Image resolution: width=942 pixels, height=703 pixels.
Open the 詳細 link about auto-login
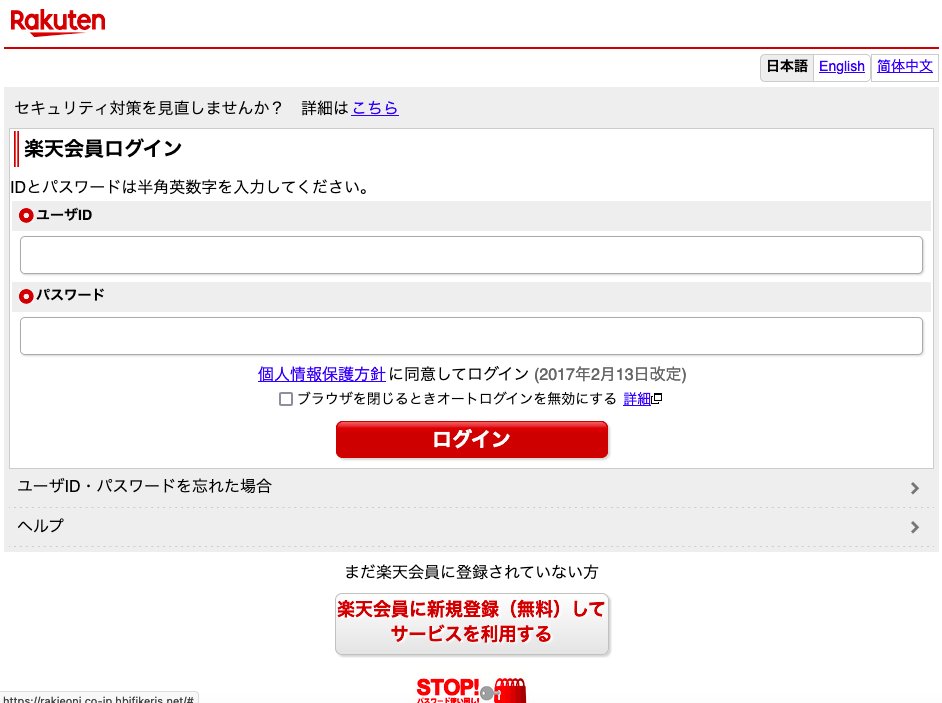point(637,399)
